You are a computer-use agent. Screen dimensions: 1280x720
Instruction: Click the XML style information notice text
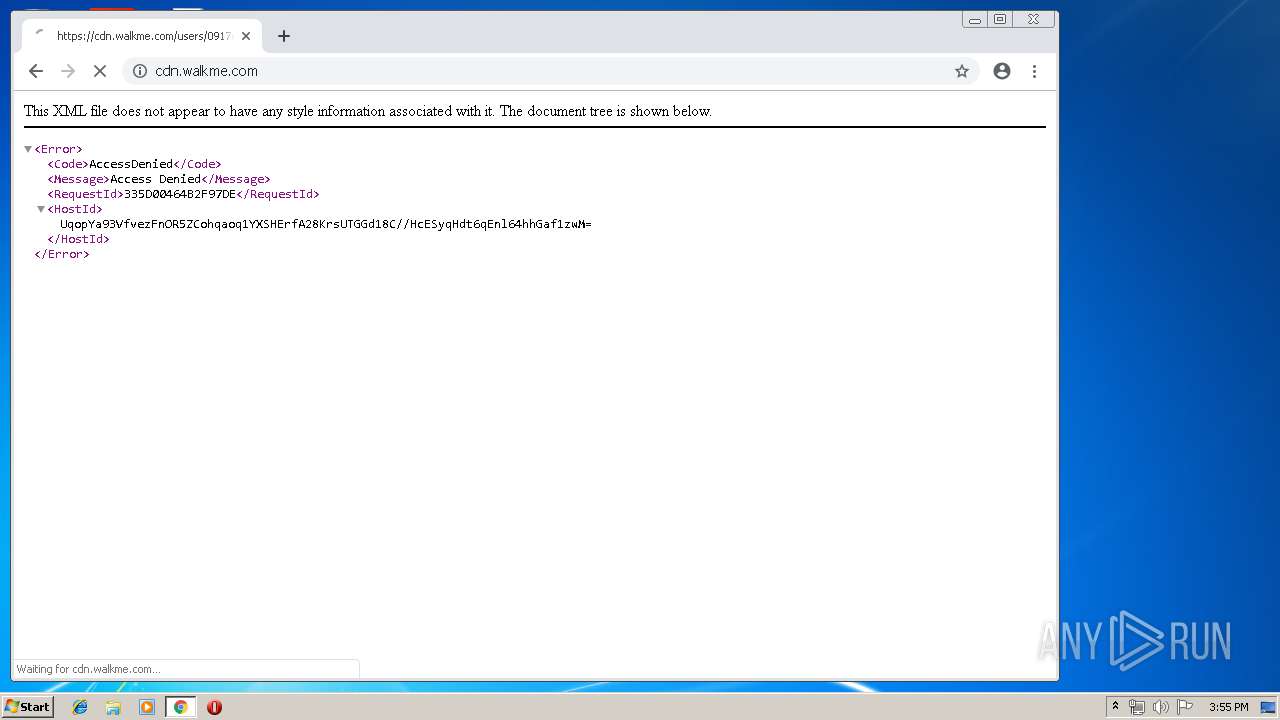[368, 111]
